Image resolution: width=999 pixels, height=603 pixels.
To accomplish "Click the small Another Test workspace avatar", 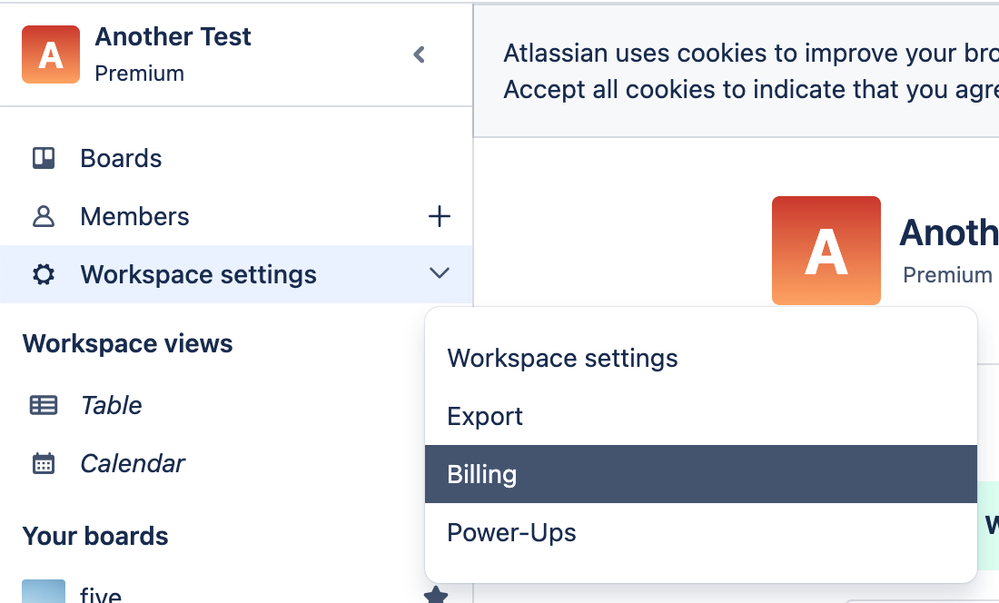I will 51,55.
